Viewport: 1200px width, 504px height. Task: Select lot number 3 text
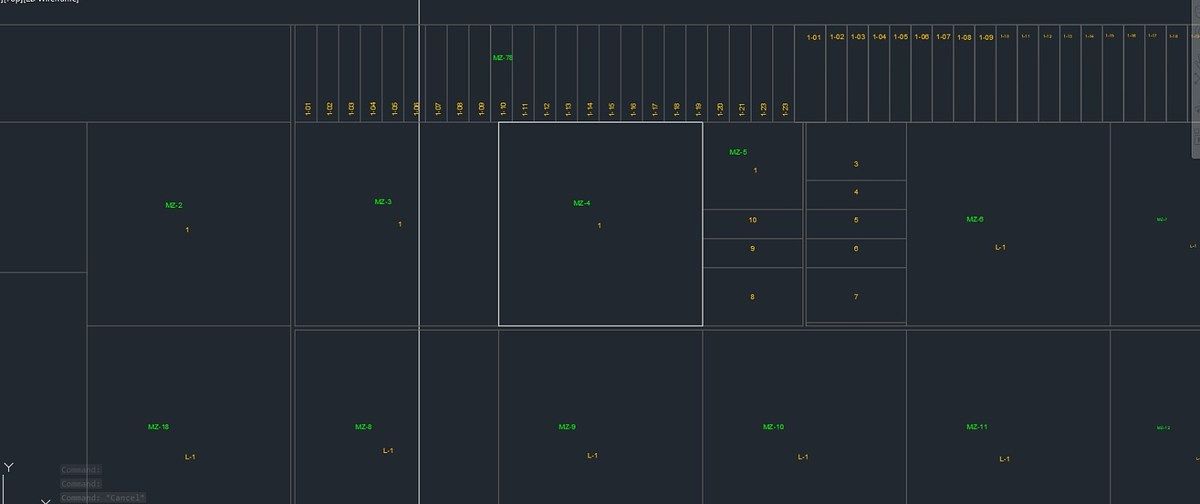[x=856, y=164]
